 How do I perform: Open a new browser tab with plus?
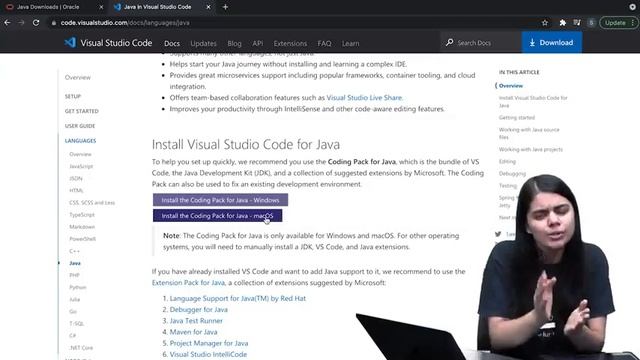(225, 7)
